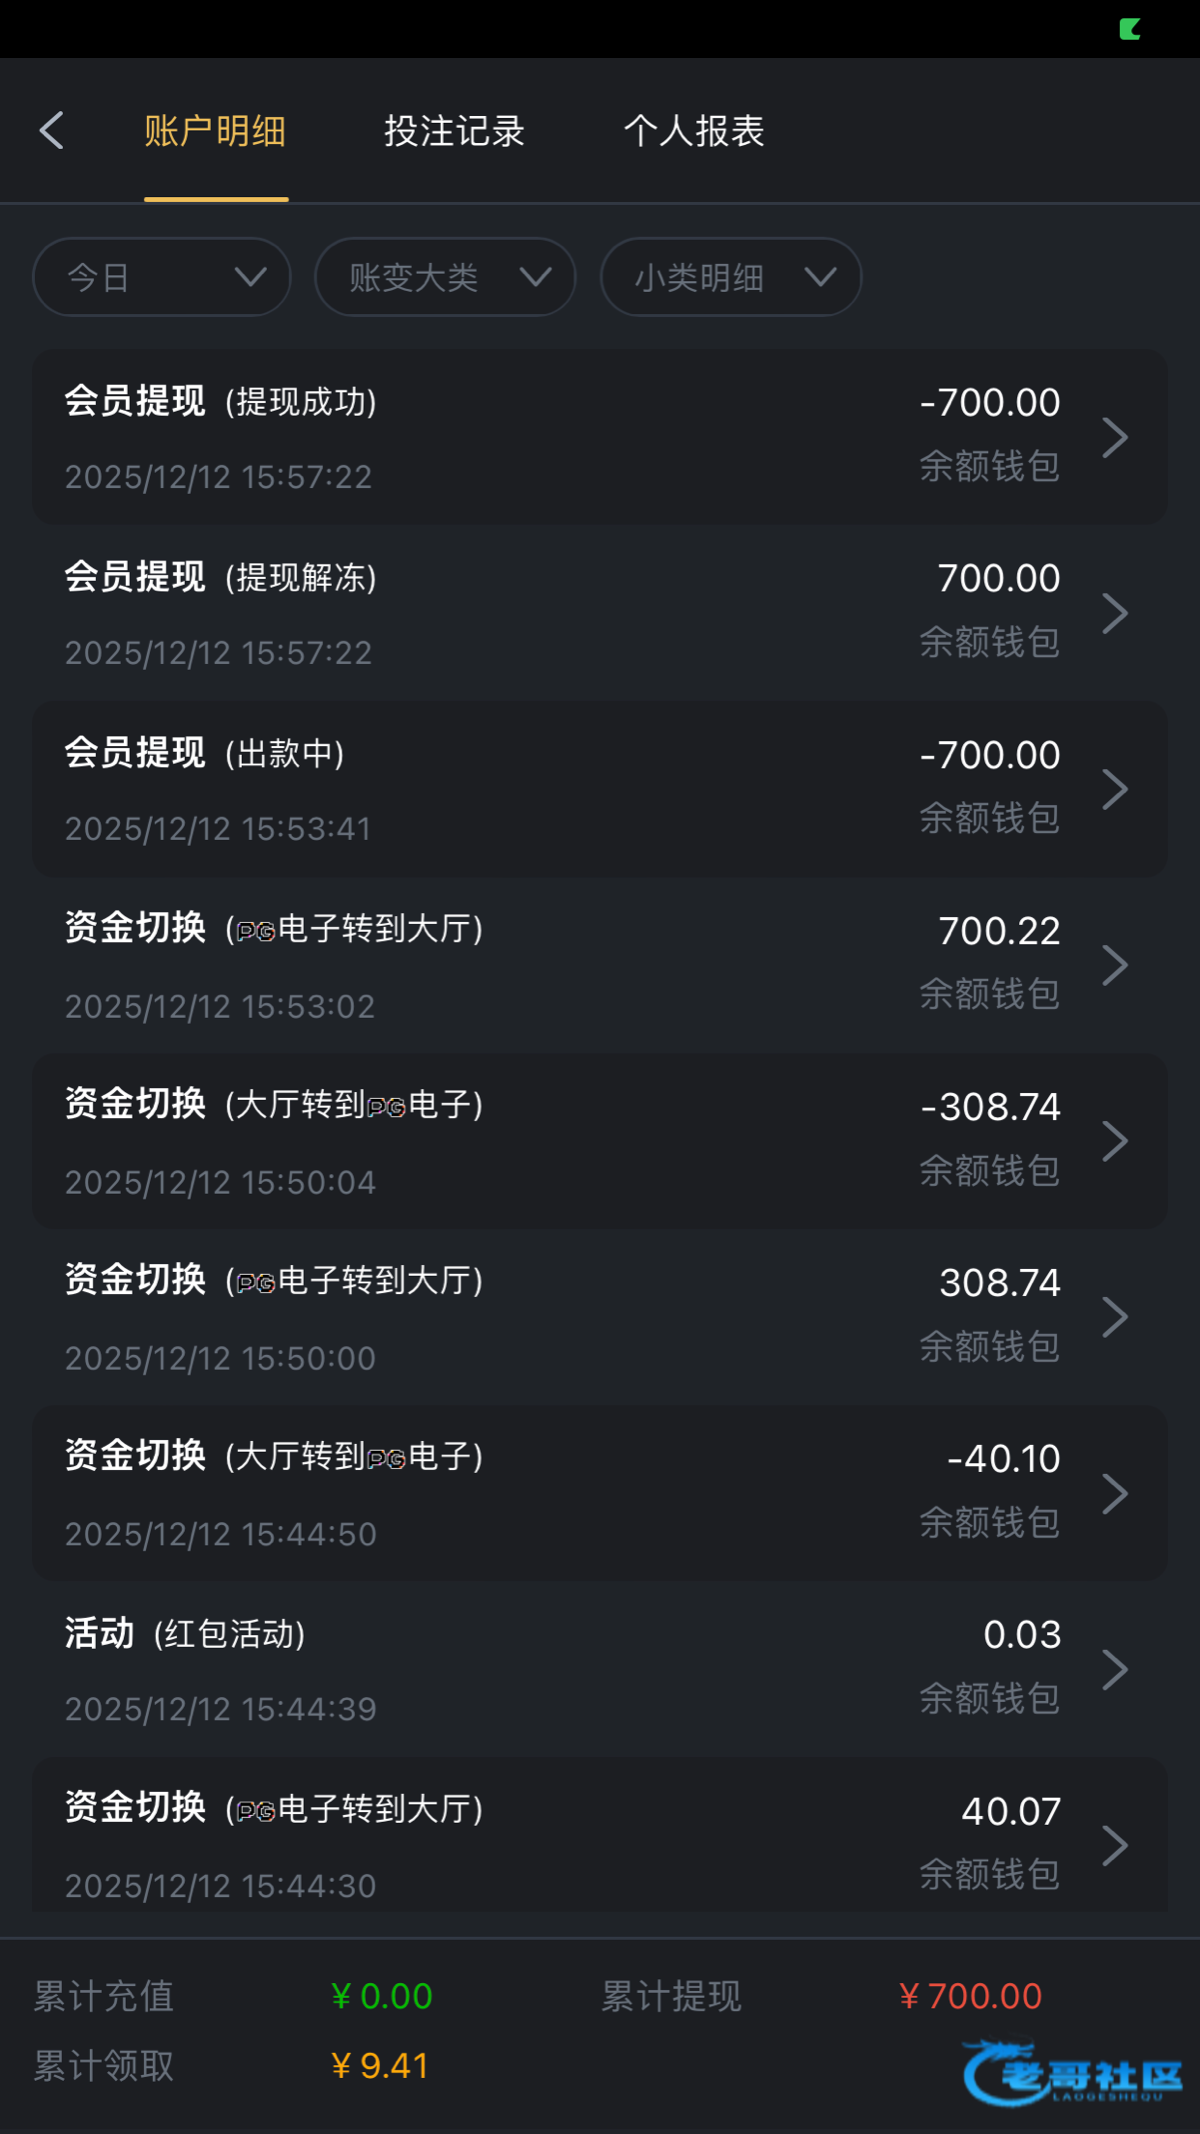Screen dimensions: 1200x2134
Task: Tap chevron on 出款中 withdrawal row
Action: point(1114,789)
